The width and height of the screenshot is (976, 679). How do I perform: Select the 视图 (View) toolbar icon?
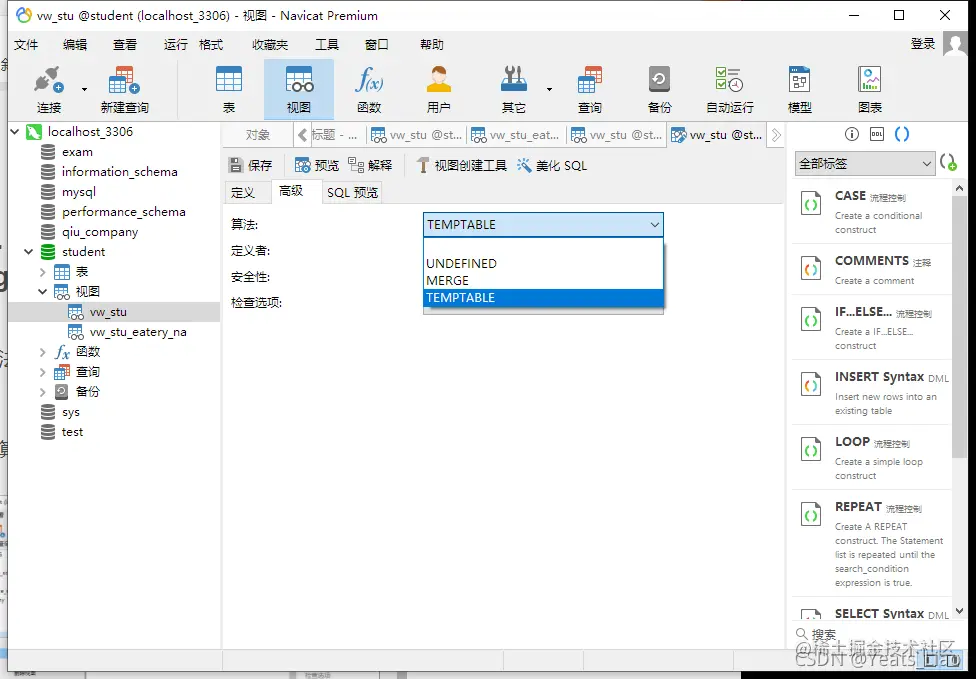click(299, 90)
